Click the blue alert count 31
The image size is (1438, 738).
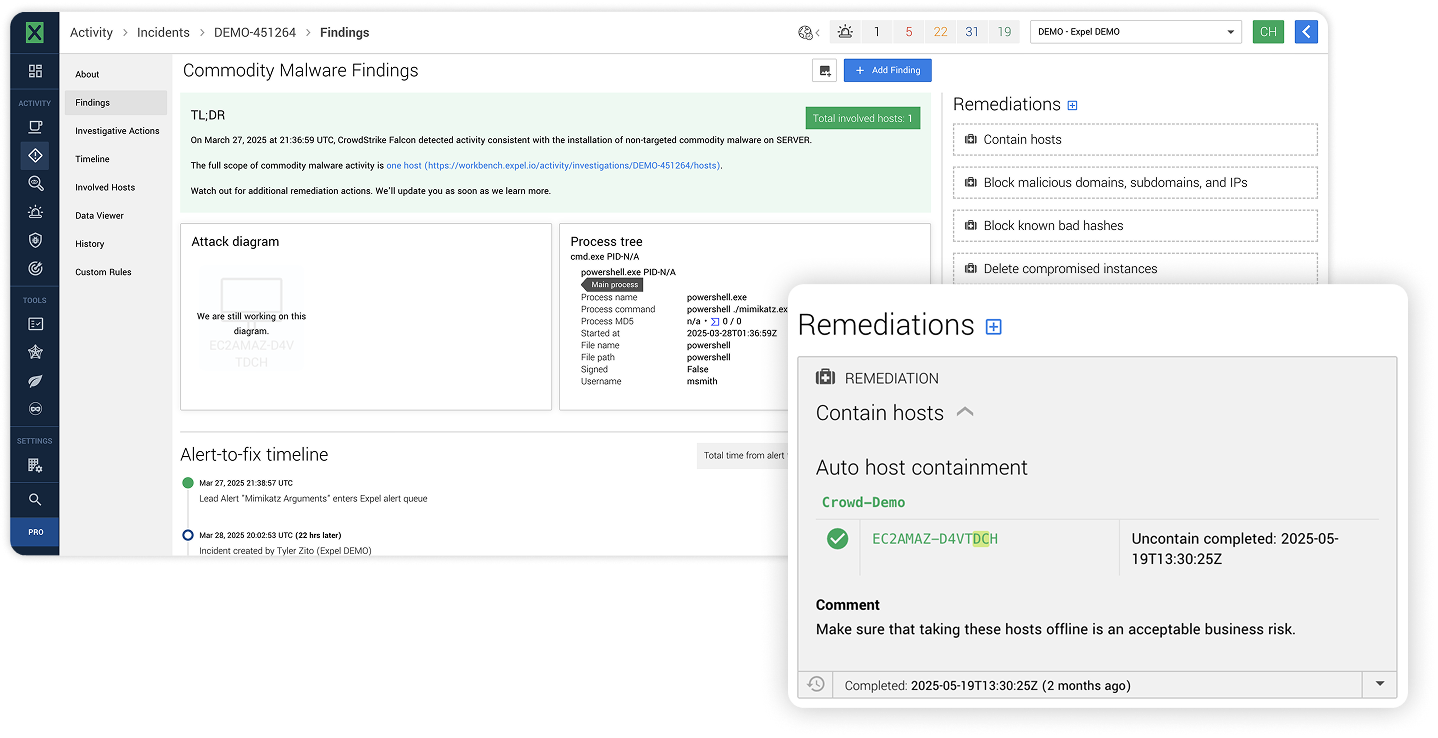pyautogui.click(x=972, y=32)
